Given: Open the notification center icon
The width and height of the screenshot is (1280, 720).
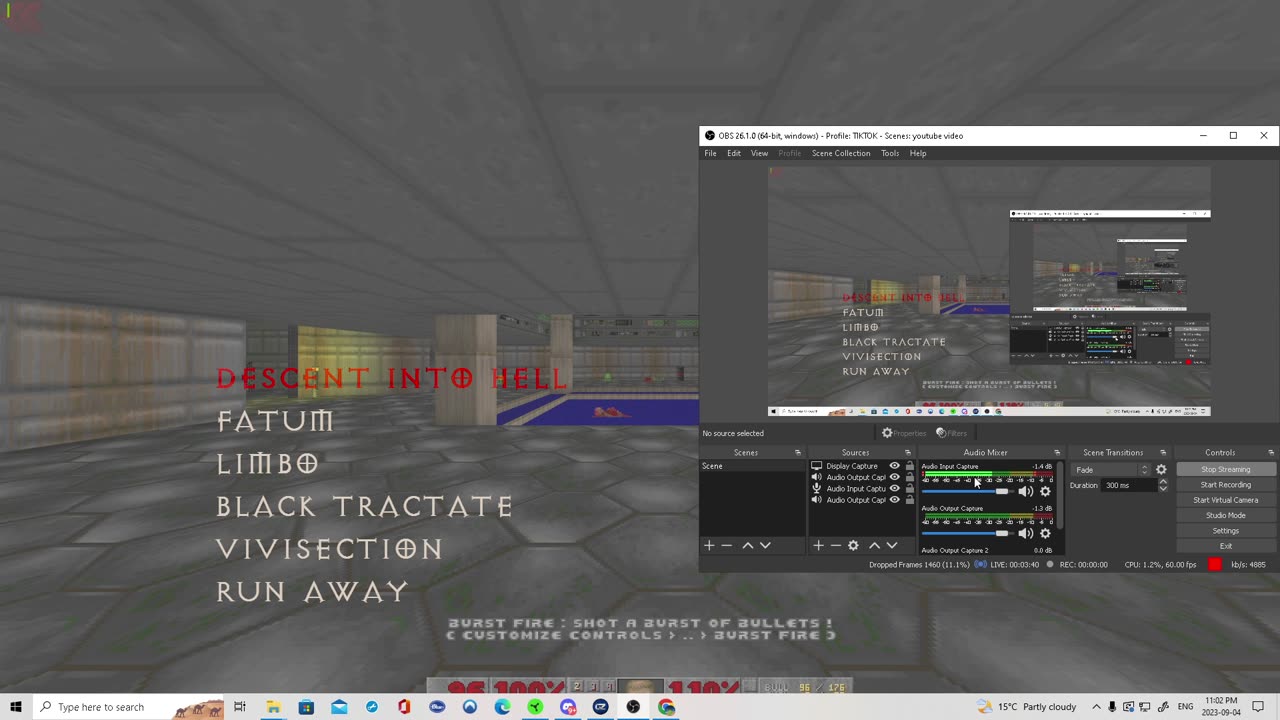Looking at the screenshot, I should point(1258,707).
